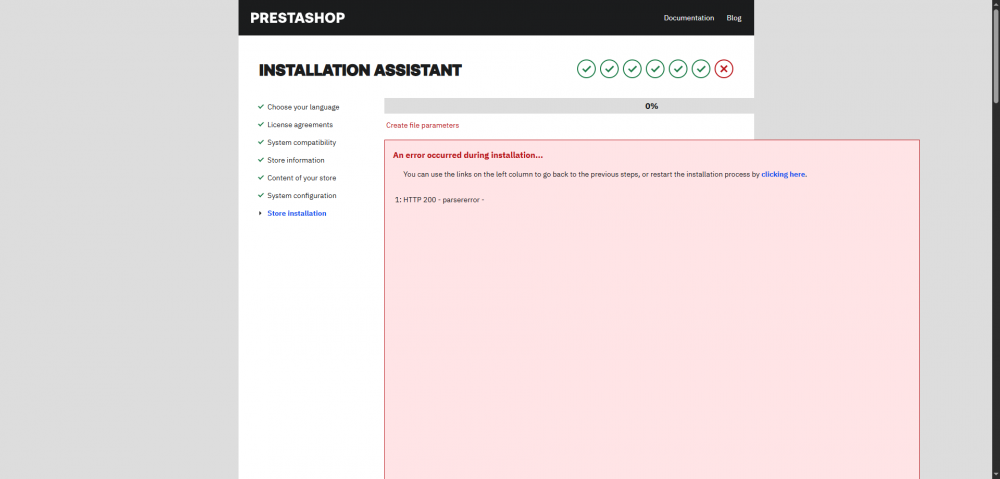This screenshot has height=479, width=1000.
Task: Select the Store installation step
Action: 297,213
